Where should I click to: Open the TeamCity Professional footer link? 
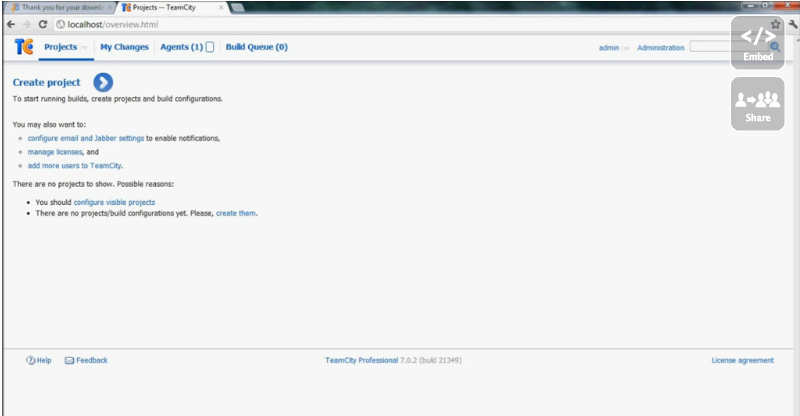362,360
